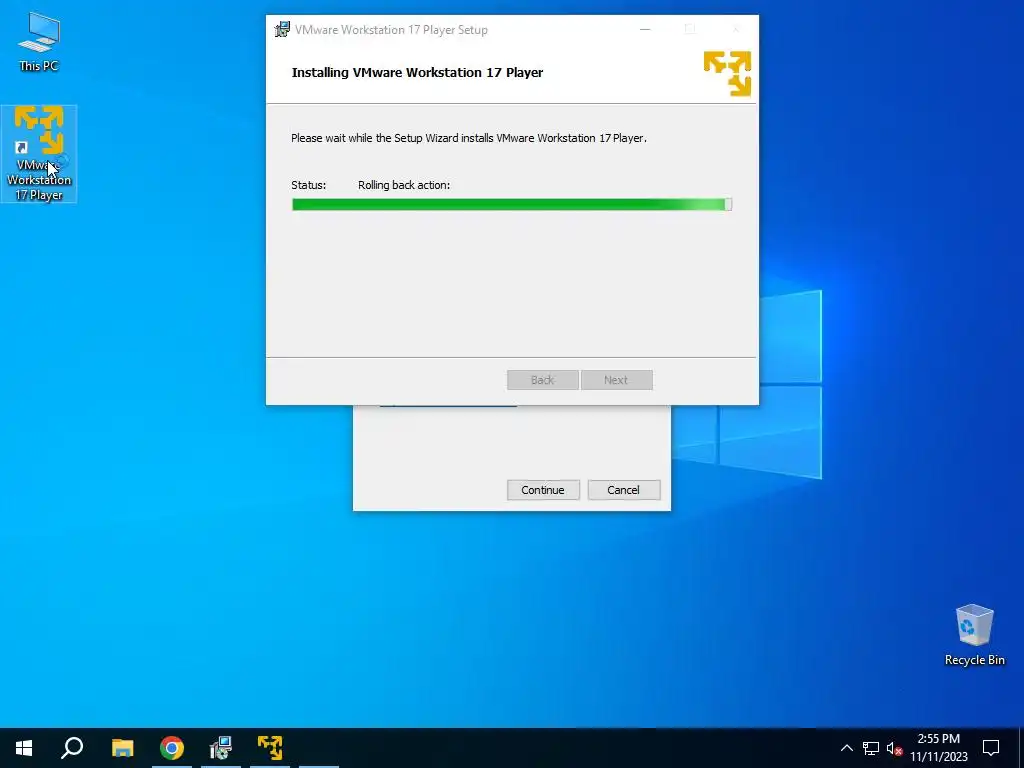Select the This PC desktop icon
This screenshot has height=768, width=1024.
point(39,40)
